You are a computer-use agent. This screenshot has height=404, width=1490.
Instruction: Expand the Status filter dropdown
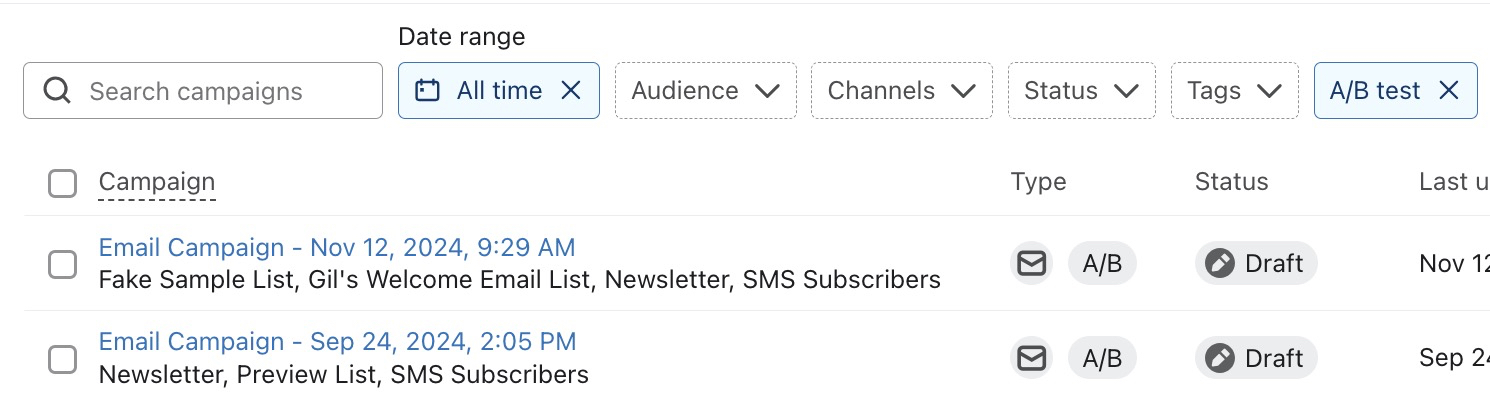pos(1081,91)
